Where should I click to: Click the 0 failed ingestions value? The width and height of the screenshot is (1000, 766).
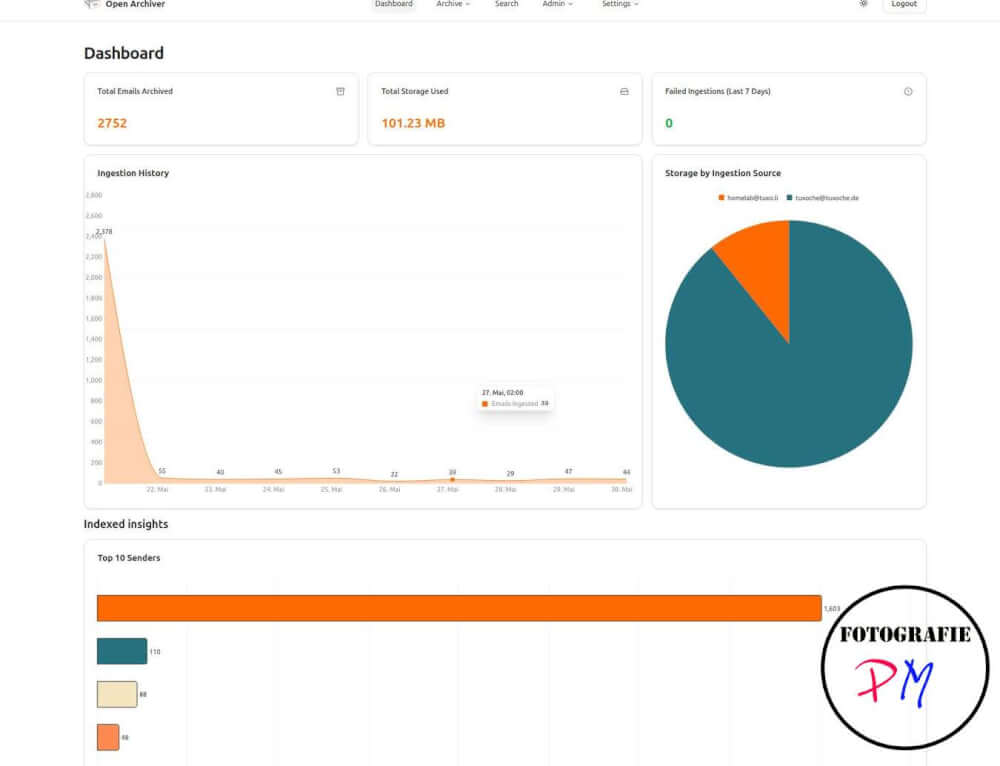tap(669, 123)
